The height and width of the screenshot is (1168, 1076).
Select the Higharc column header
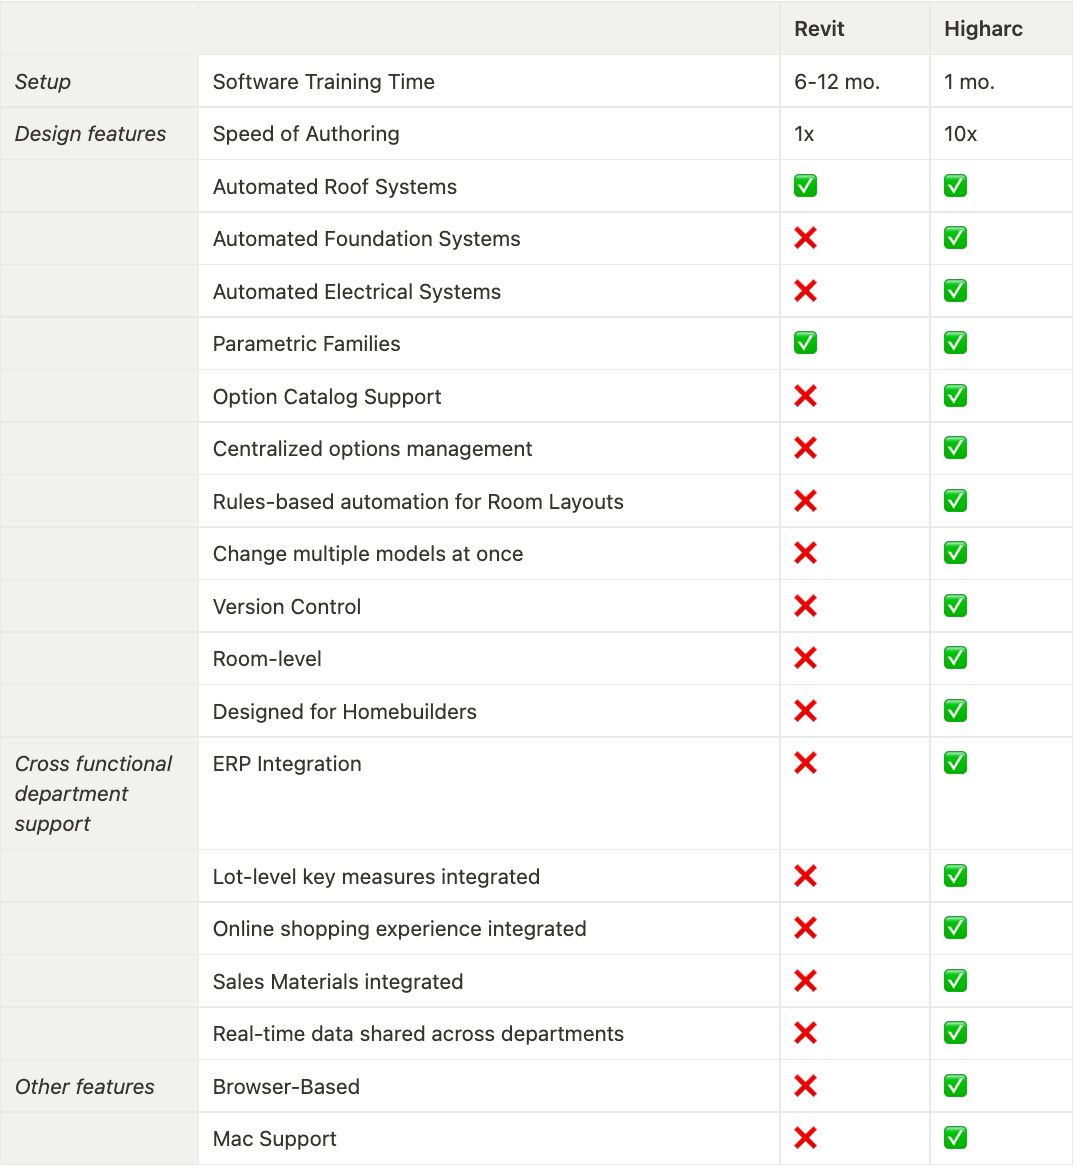[983, 29]
